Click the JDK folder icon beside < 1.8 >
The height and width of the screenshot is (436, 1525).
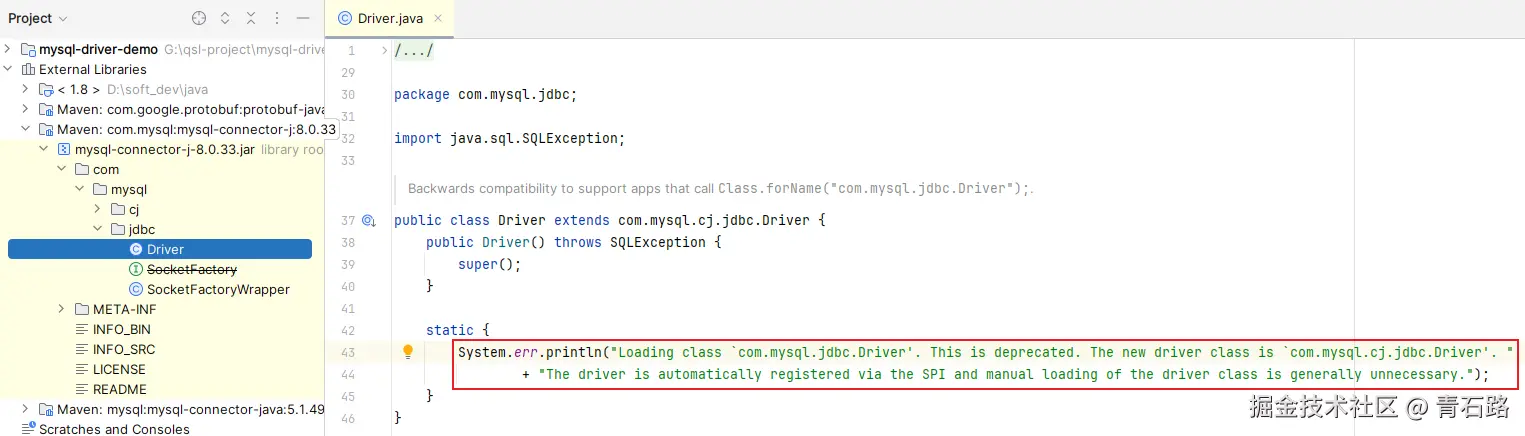[46, 89]
